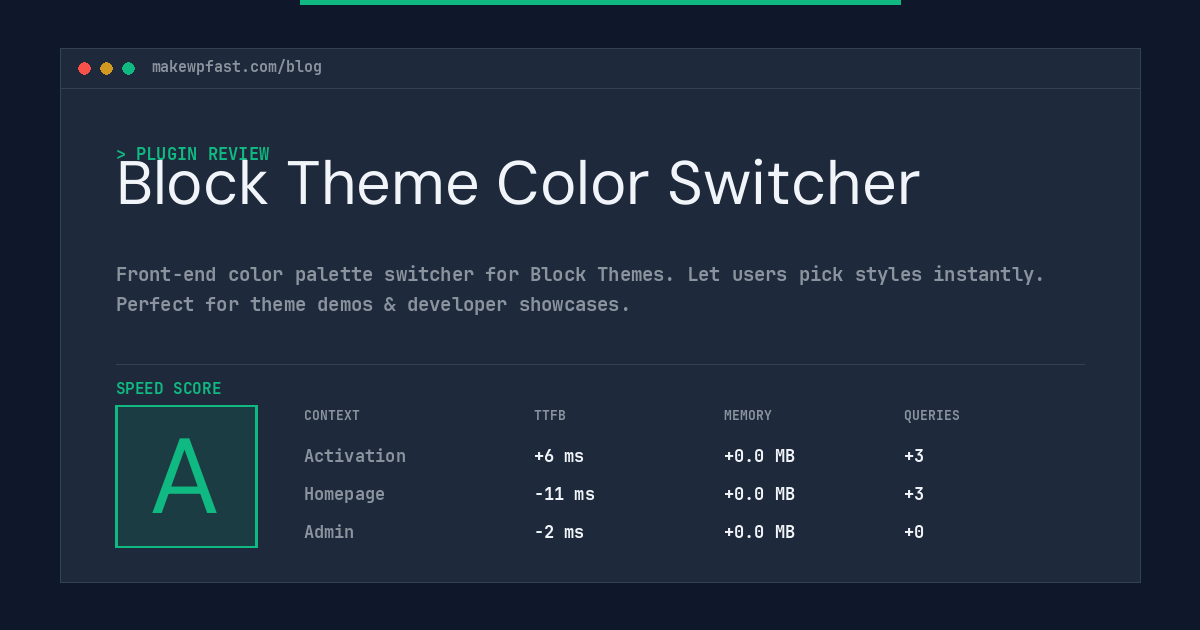
Task: Click the makewpfast.com/blog address text
Action: point(237,67)
